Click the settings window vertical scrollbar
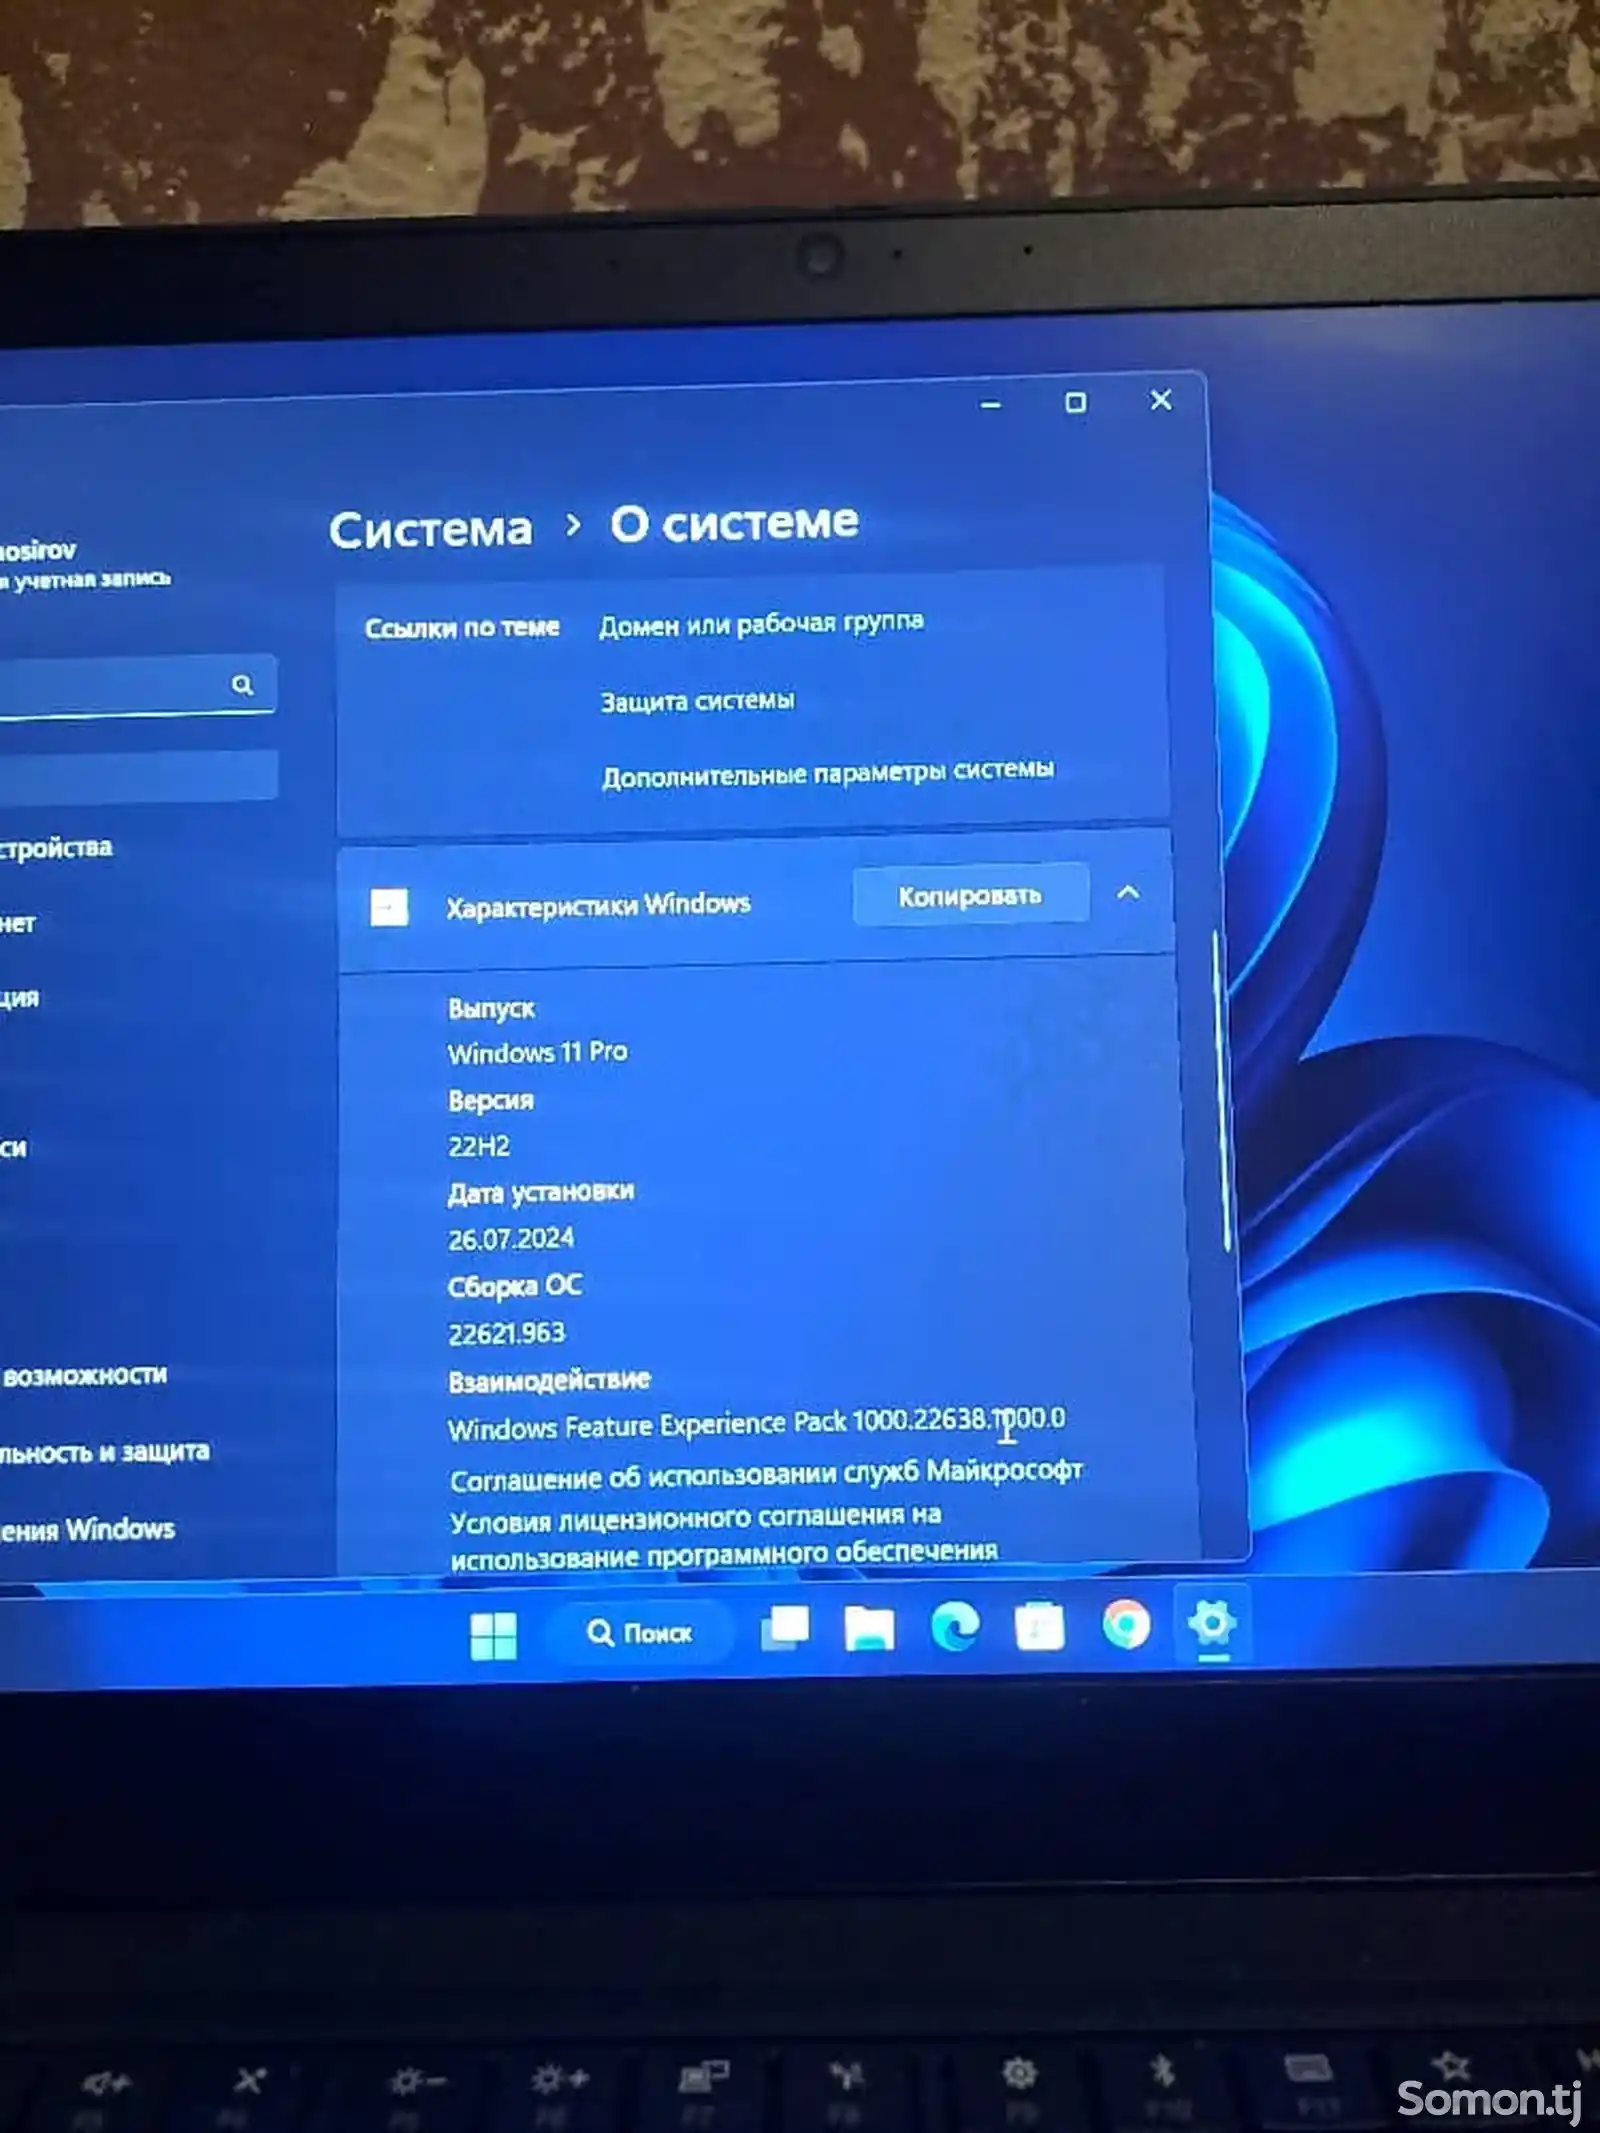Screen dimensions: 1600x2133 pos(1223,1090)
